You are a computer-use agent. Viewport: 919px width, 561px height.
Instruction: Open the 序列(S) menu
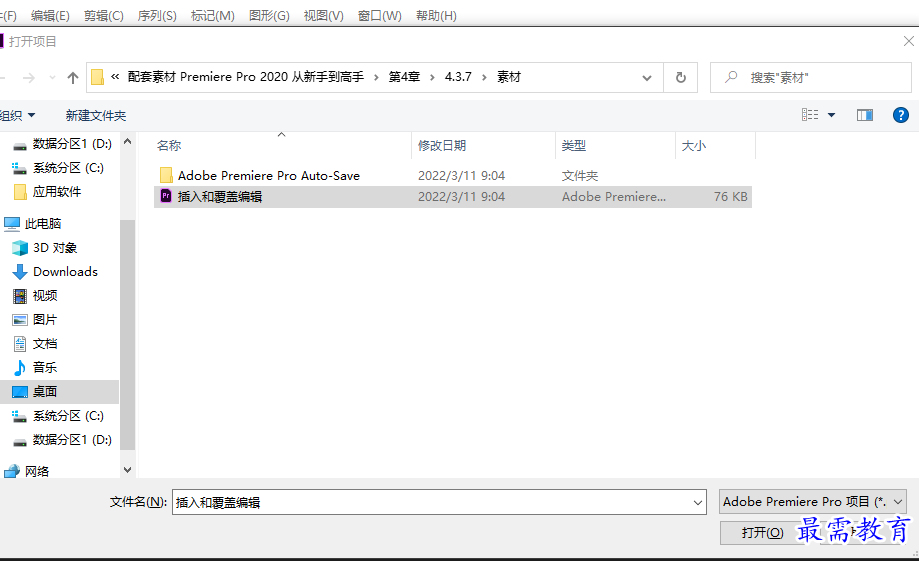157,16
